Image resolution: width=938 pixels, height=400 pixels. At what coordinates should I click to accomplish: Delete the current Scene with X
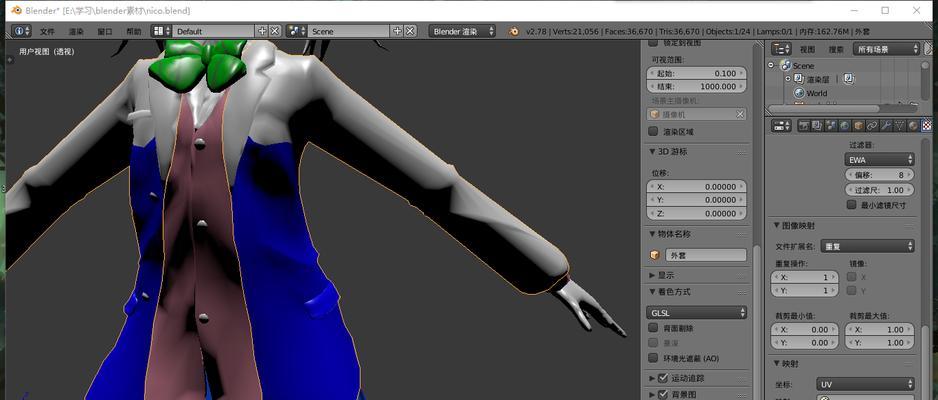click(410, 31)
